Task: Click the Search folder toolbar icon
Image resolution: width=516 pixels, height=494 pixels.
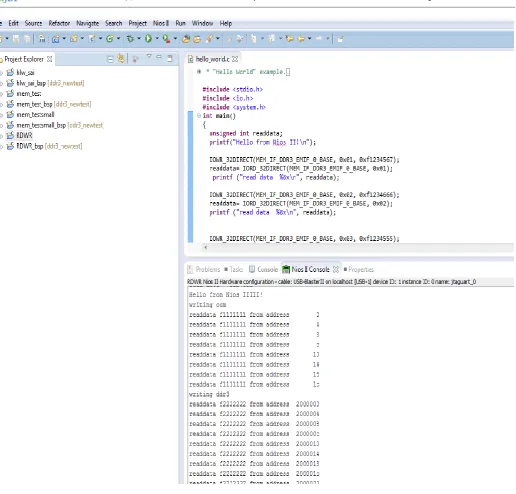Action: [x=197, y=39]
